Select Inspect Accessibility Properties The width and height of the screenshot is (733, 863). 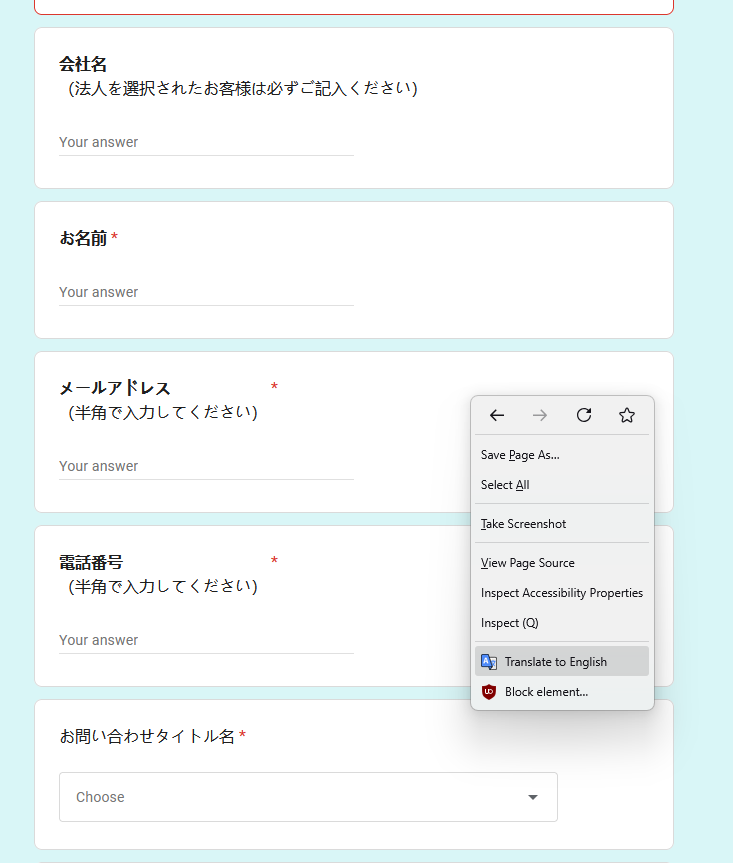pos(562,593)
